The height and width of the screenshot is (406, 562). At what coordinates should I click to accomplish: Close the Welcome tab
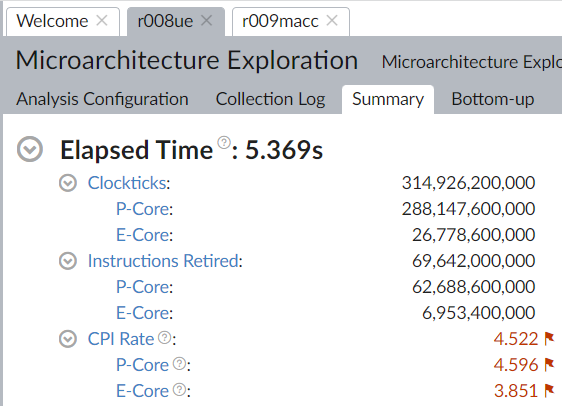click(x=102, y=21)
